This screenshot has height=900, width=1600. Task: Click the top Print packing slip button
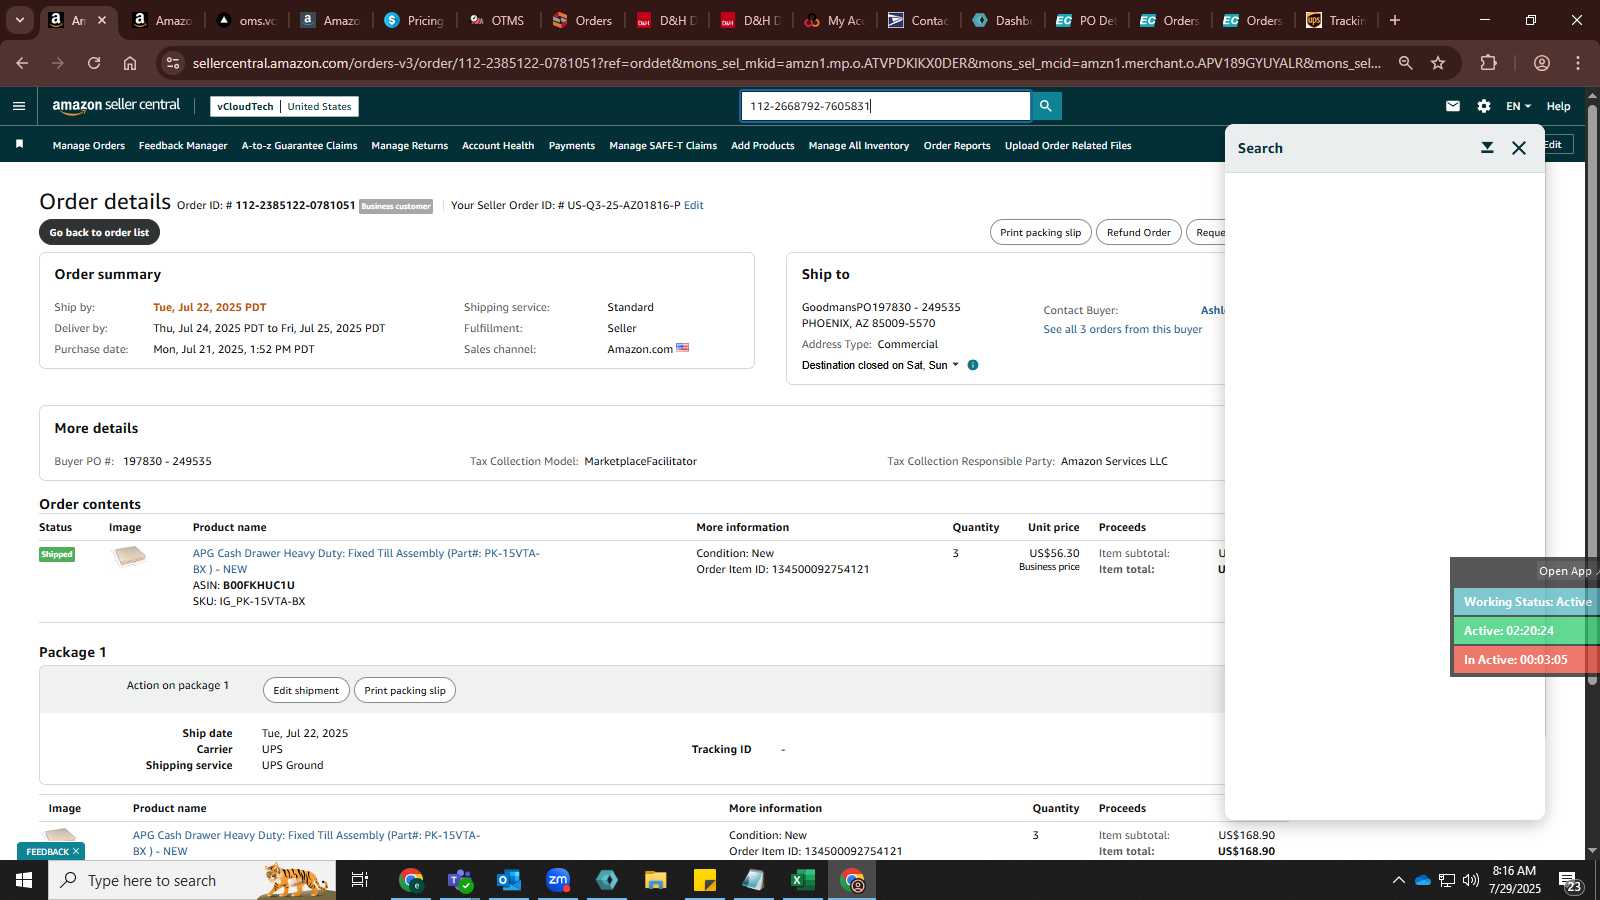pyautogui.click(x=1041, y=232)
